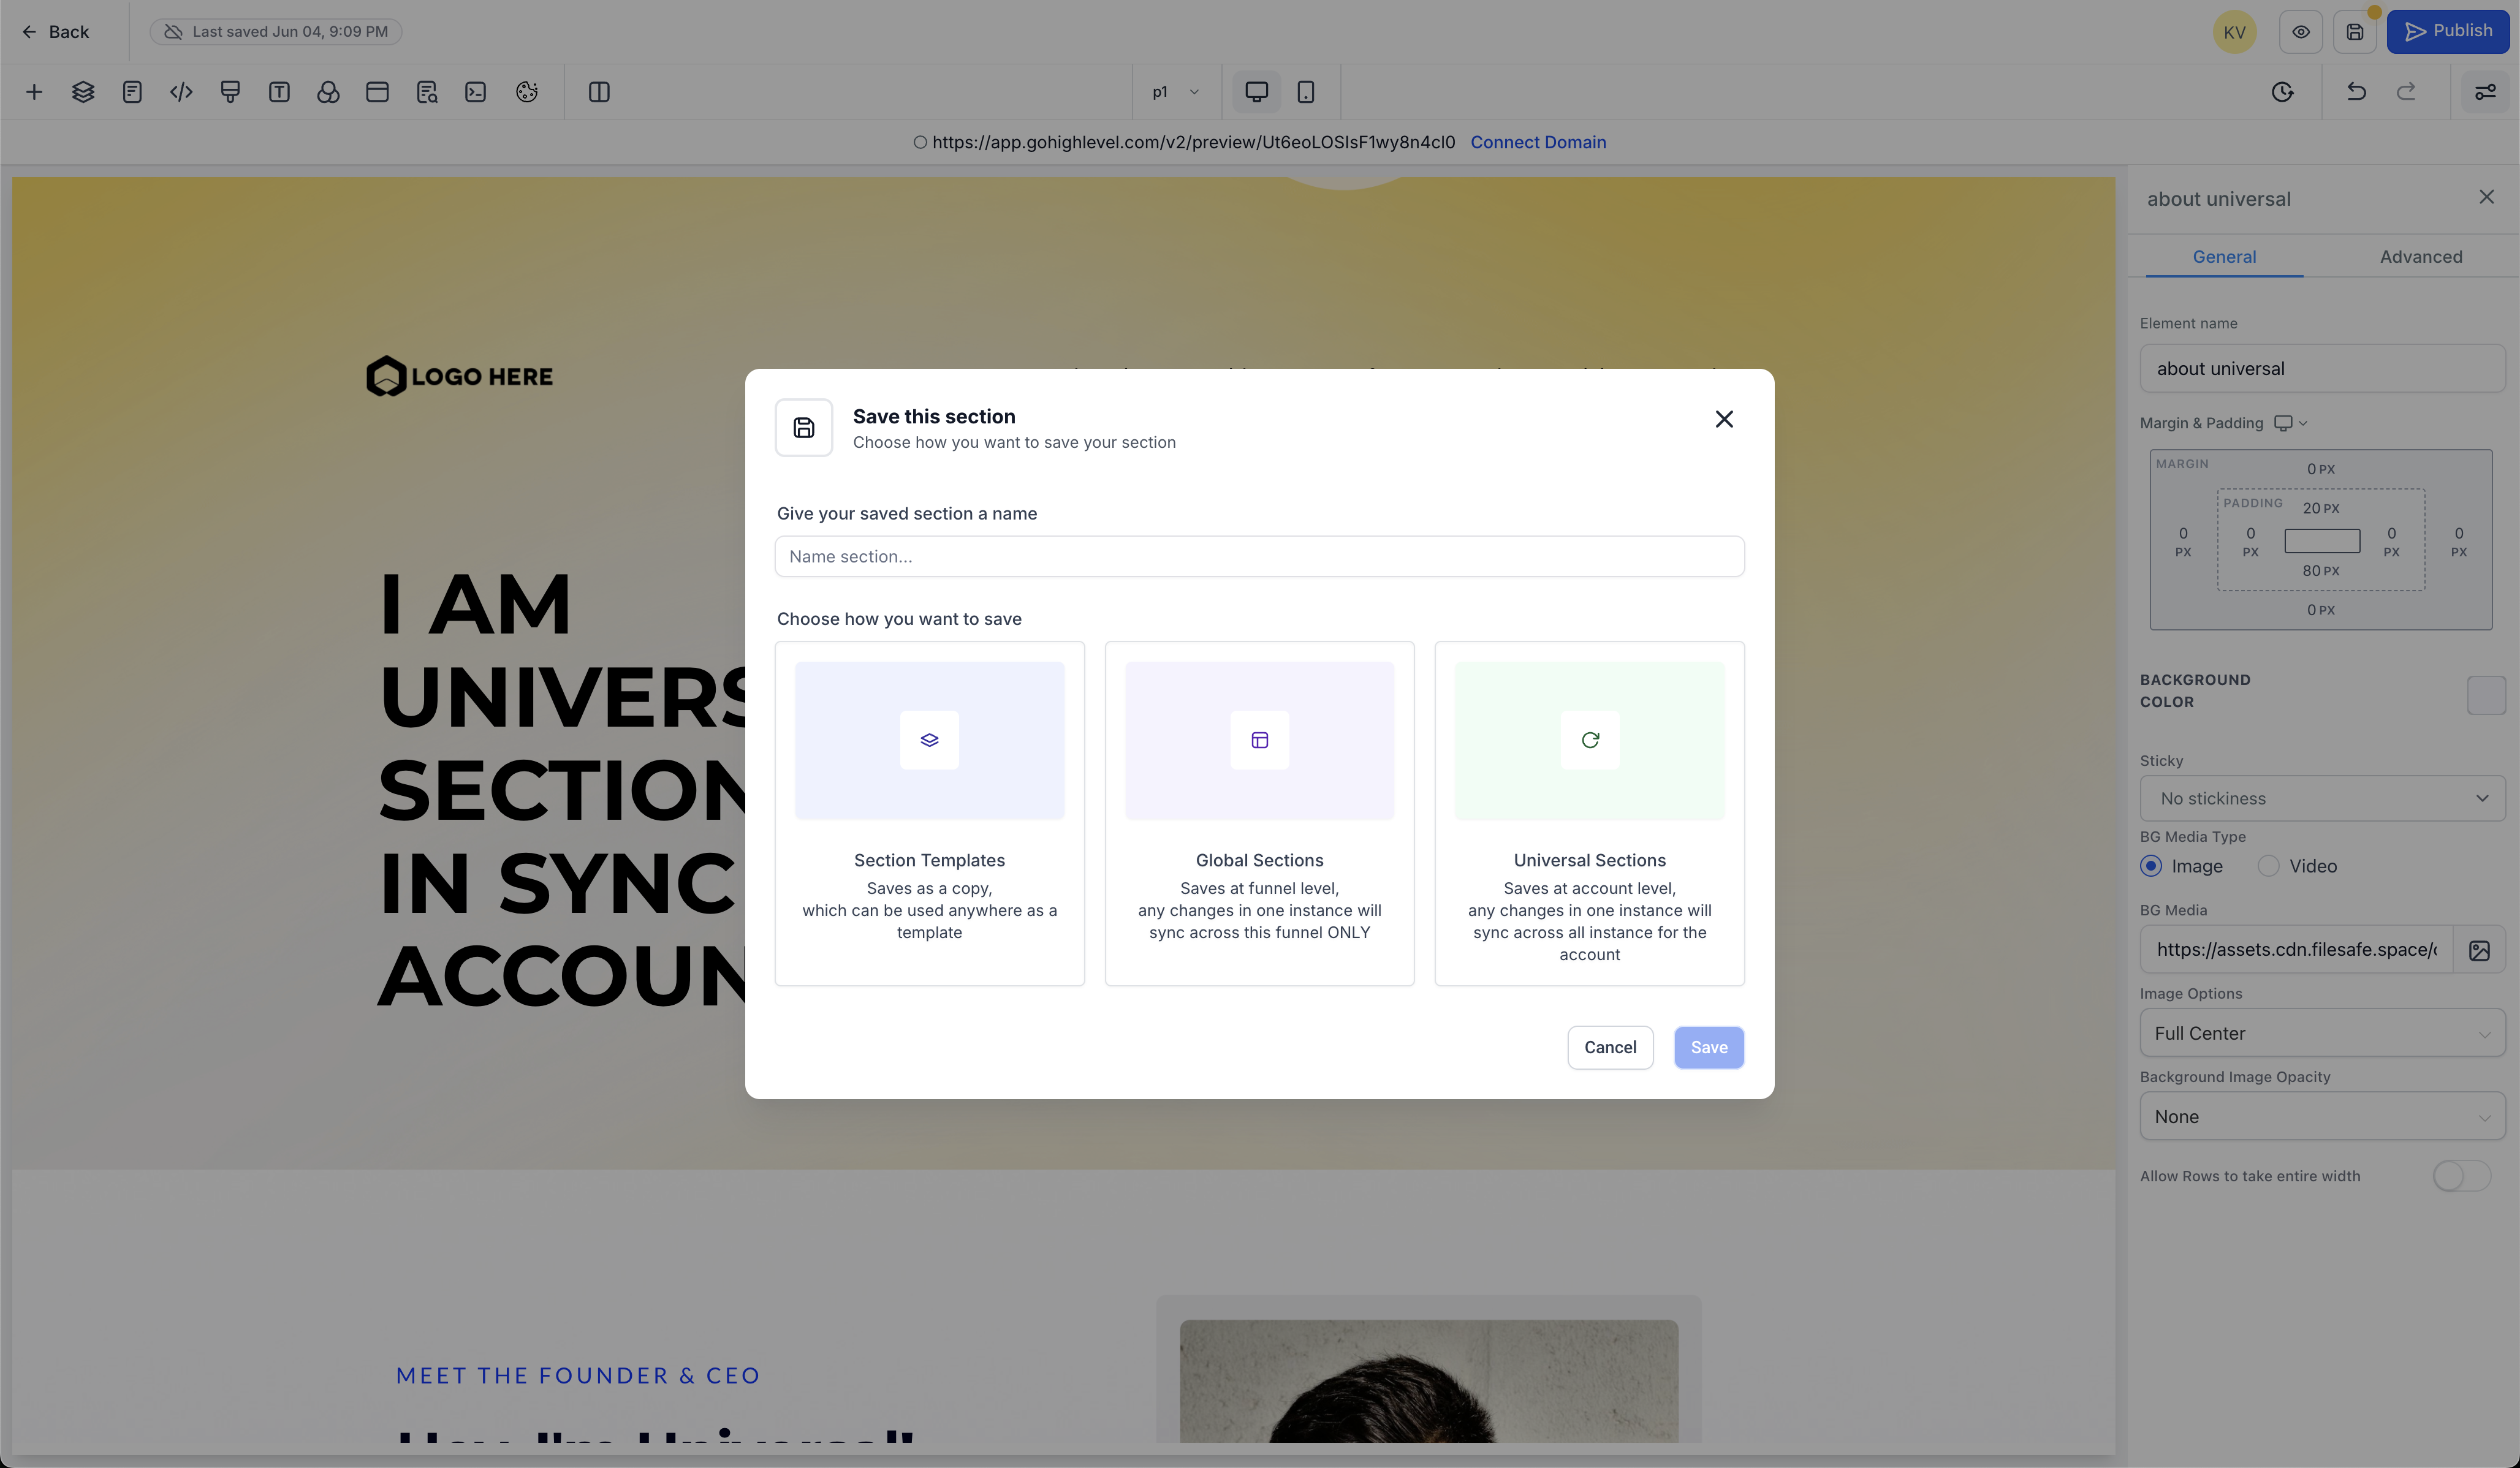Switch to the Advanced tab
This screenshot has height=1468, width=2520.
[x=2420, y=256]
